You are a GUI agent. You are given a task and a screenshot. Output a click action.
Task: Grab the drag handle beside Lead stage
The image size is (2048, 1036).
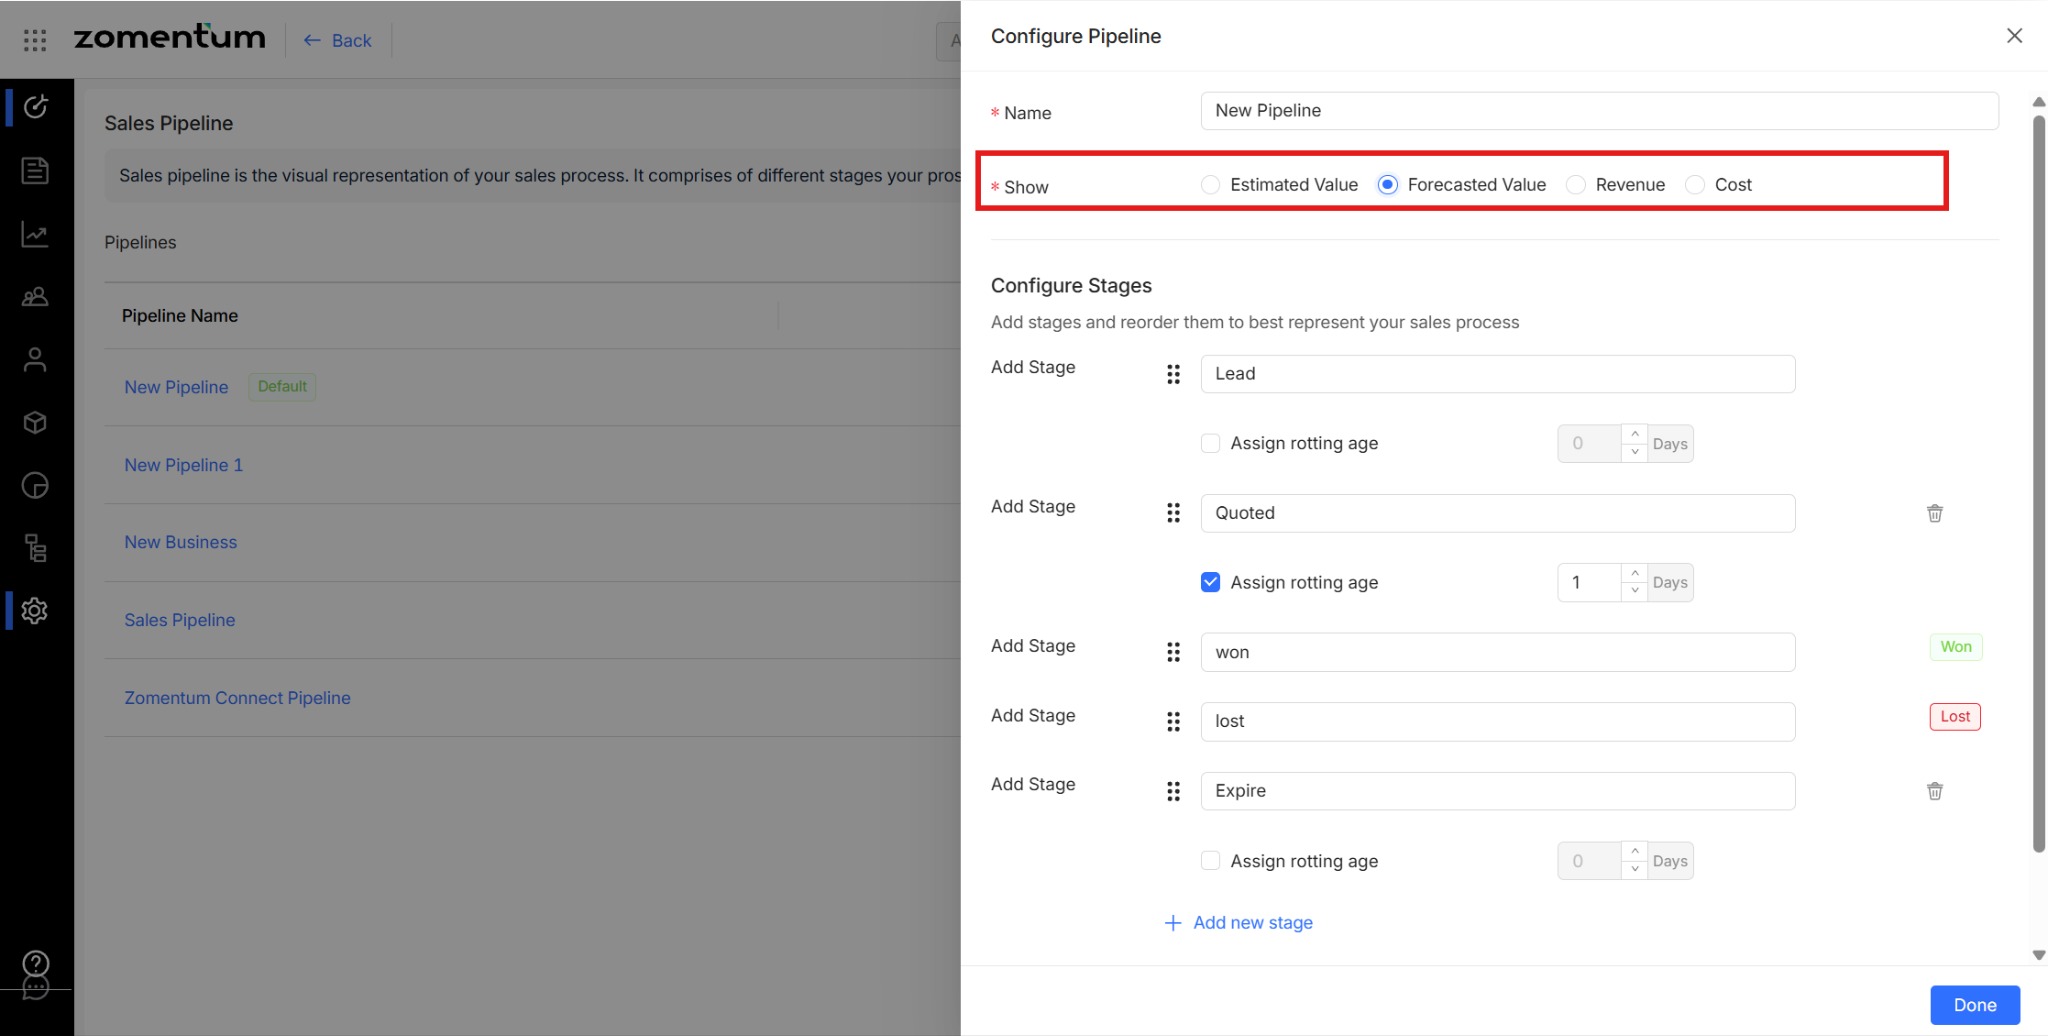[x=1173, y=374]
